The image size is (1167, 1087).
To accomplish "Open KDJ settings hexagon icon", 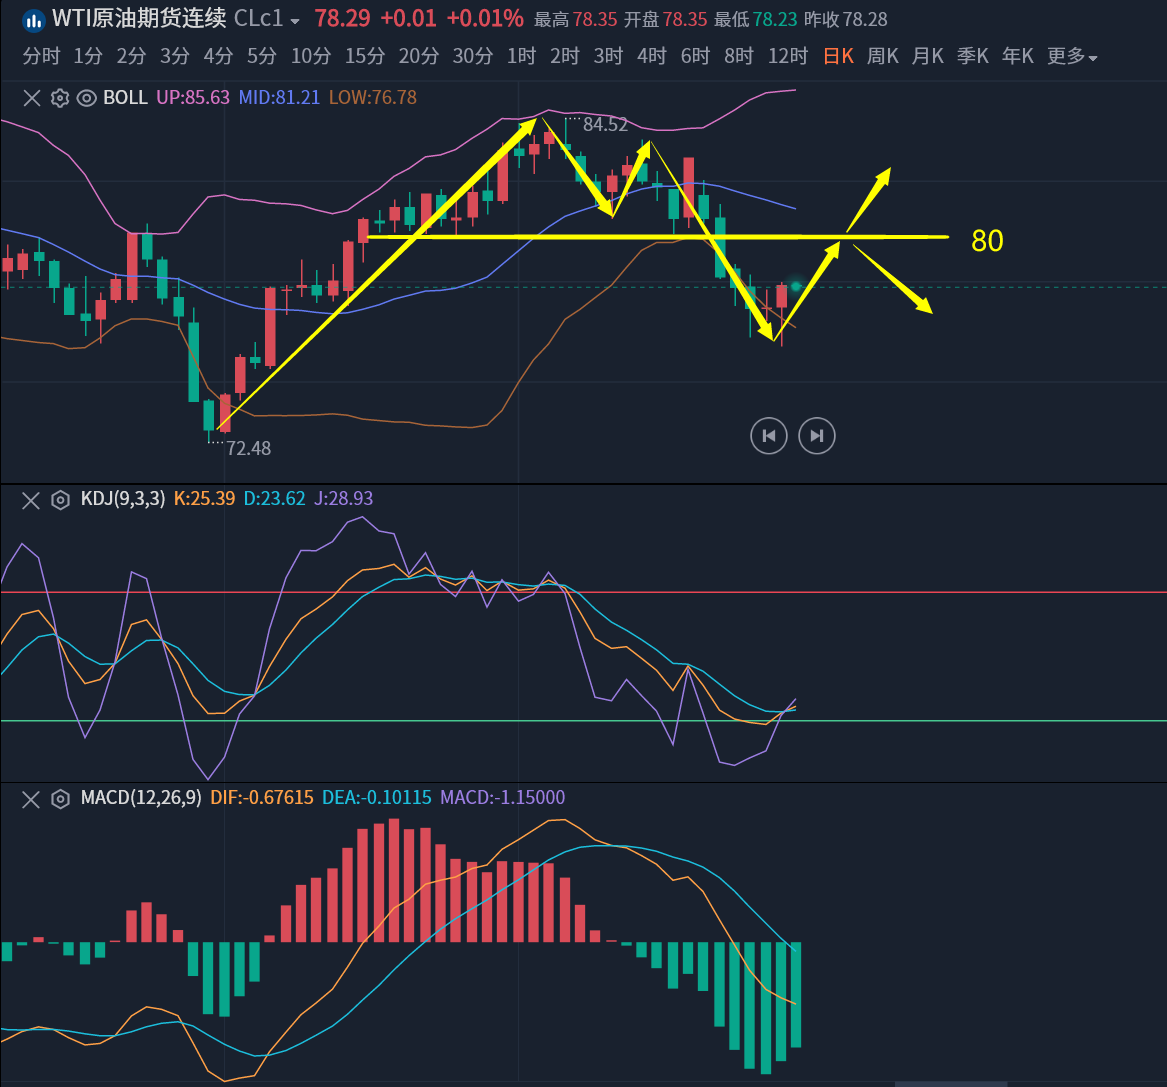I will click(x=60, y=499).
